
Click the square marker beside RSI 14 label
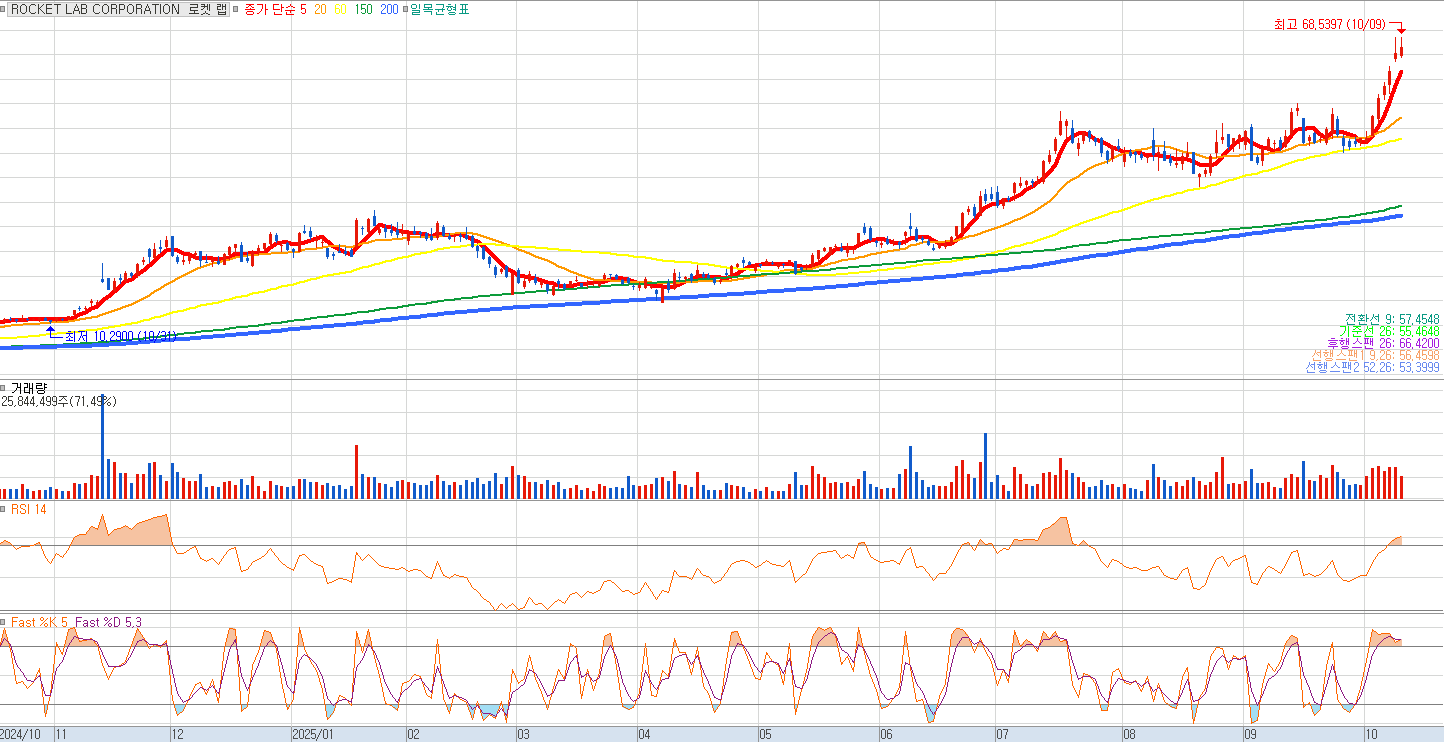pyautogui.click(x=4, y=509)
